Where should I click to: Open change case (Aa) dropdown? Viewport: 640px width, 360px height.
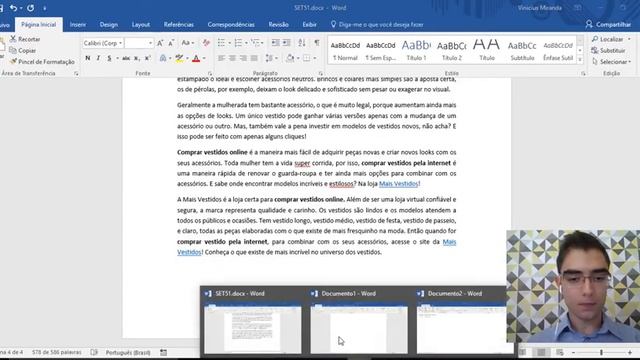click(x=187, y=43)
